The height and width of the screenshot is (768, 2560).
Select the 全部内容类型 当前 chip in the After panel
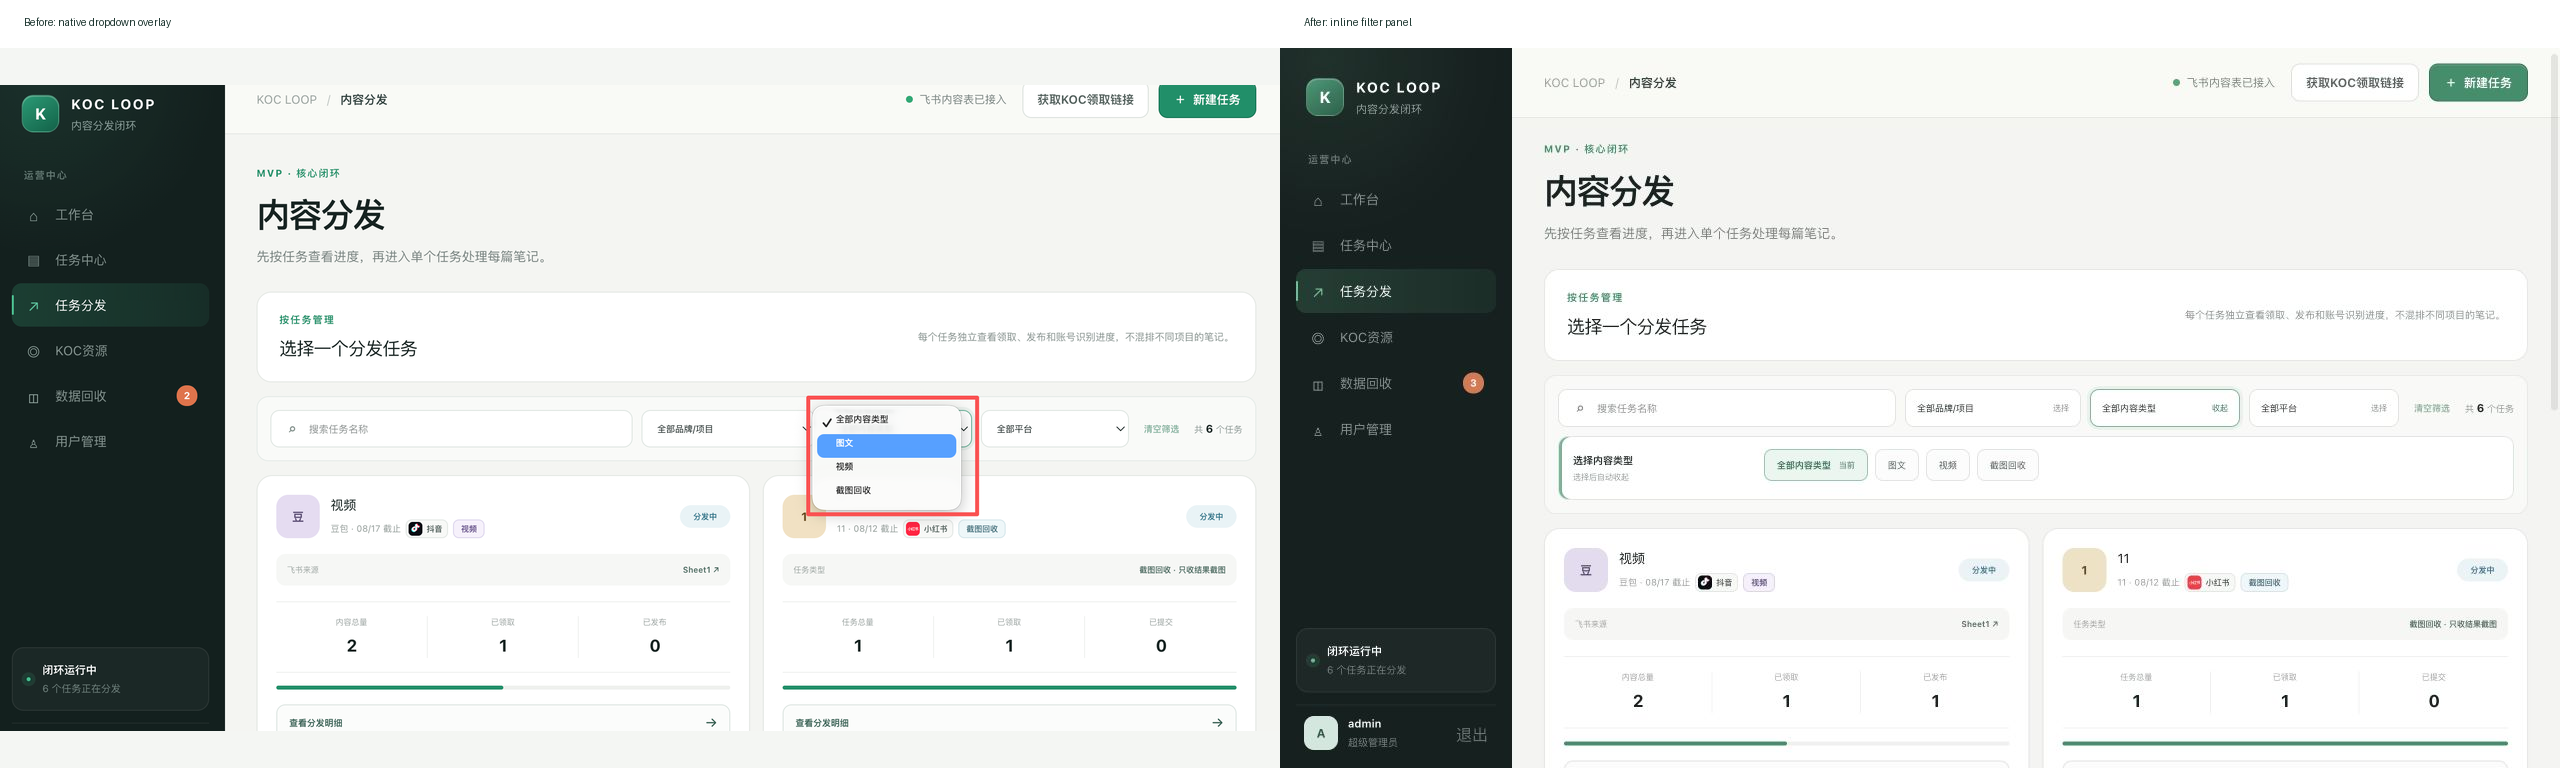(1815, 465)
